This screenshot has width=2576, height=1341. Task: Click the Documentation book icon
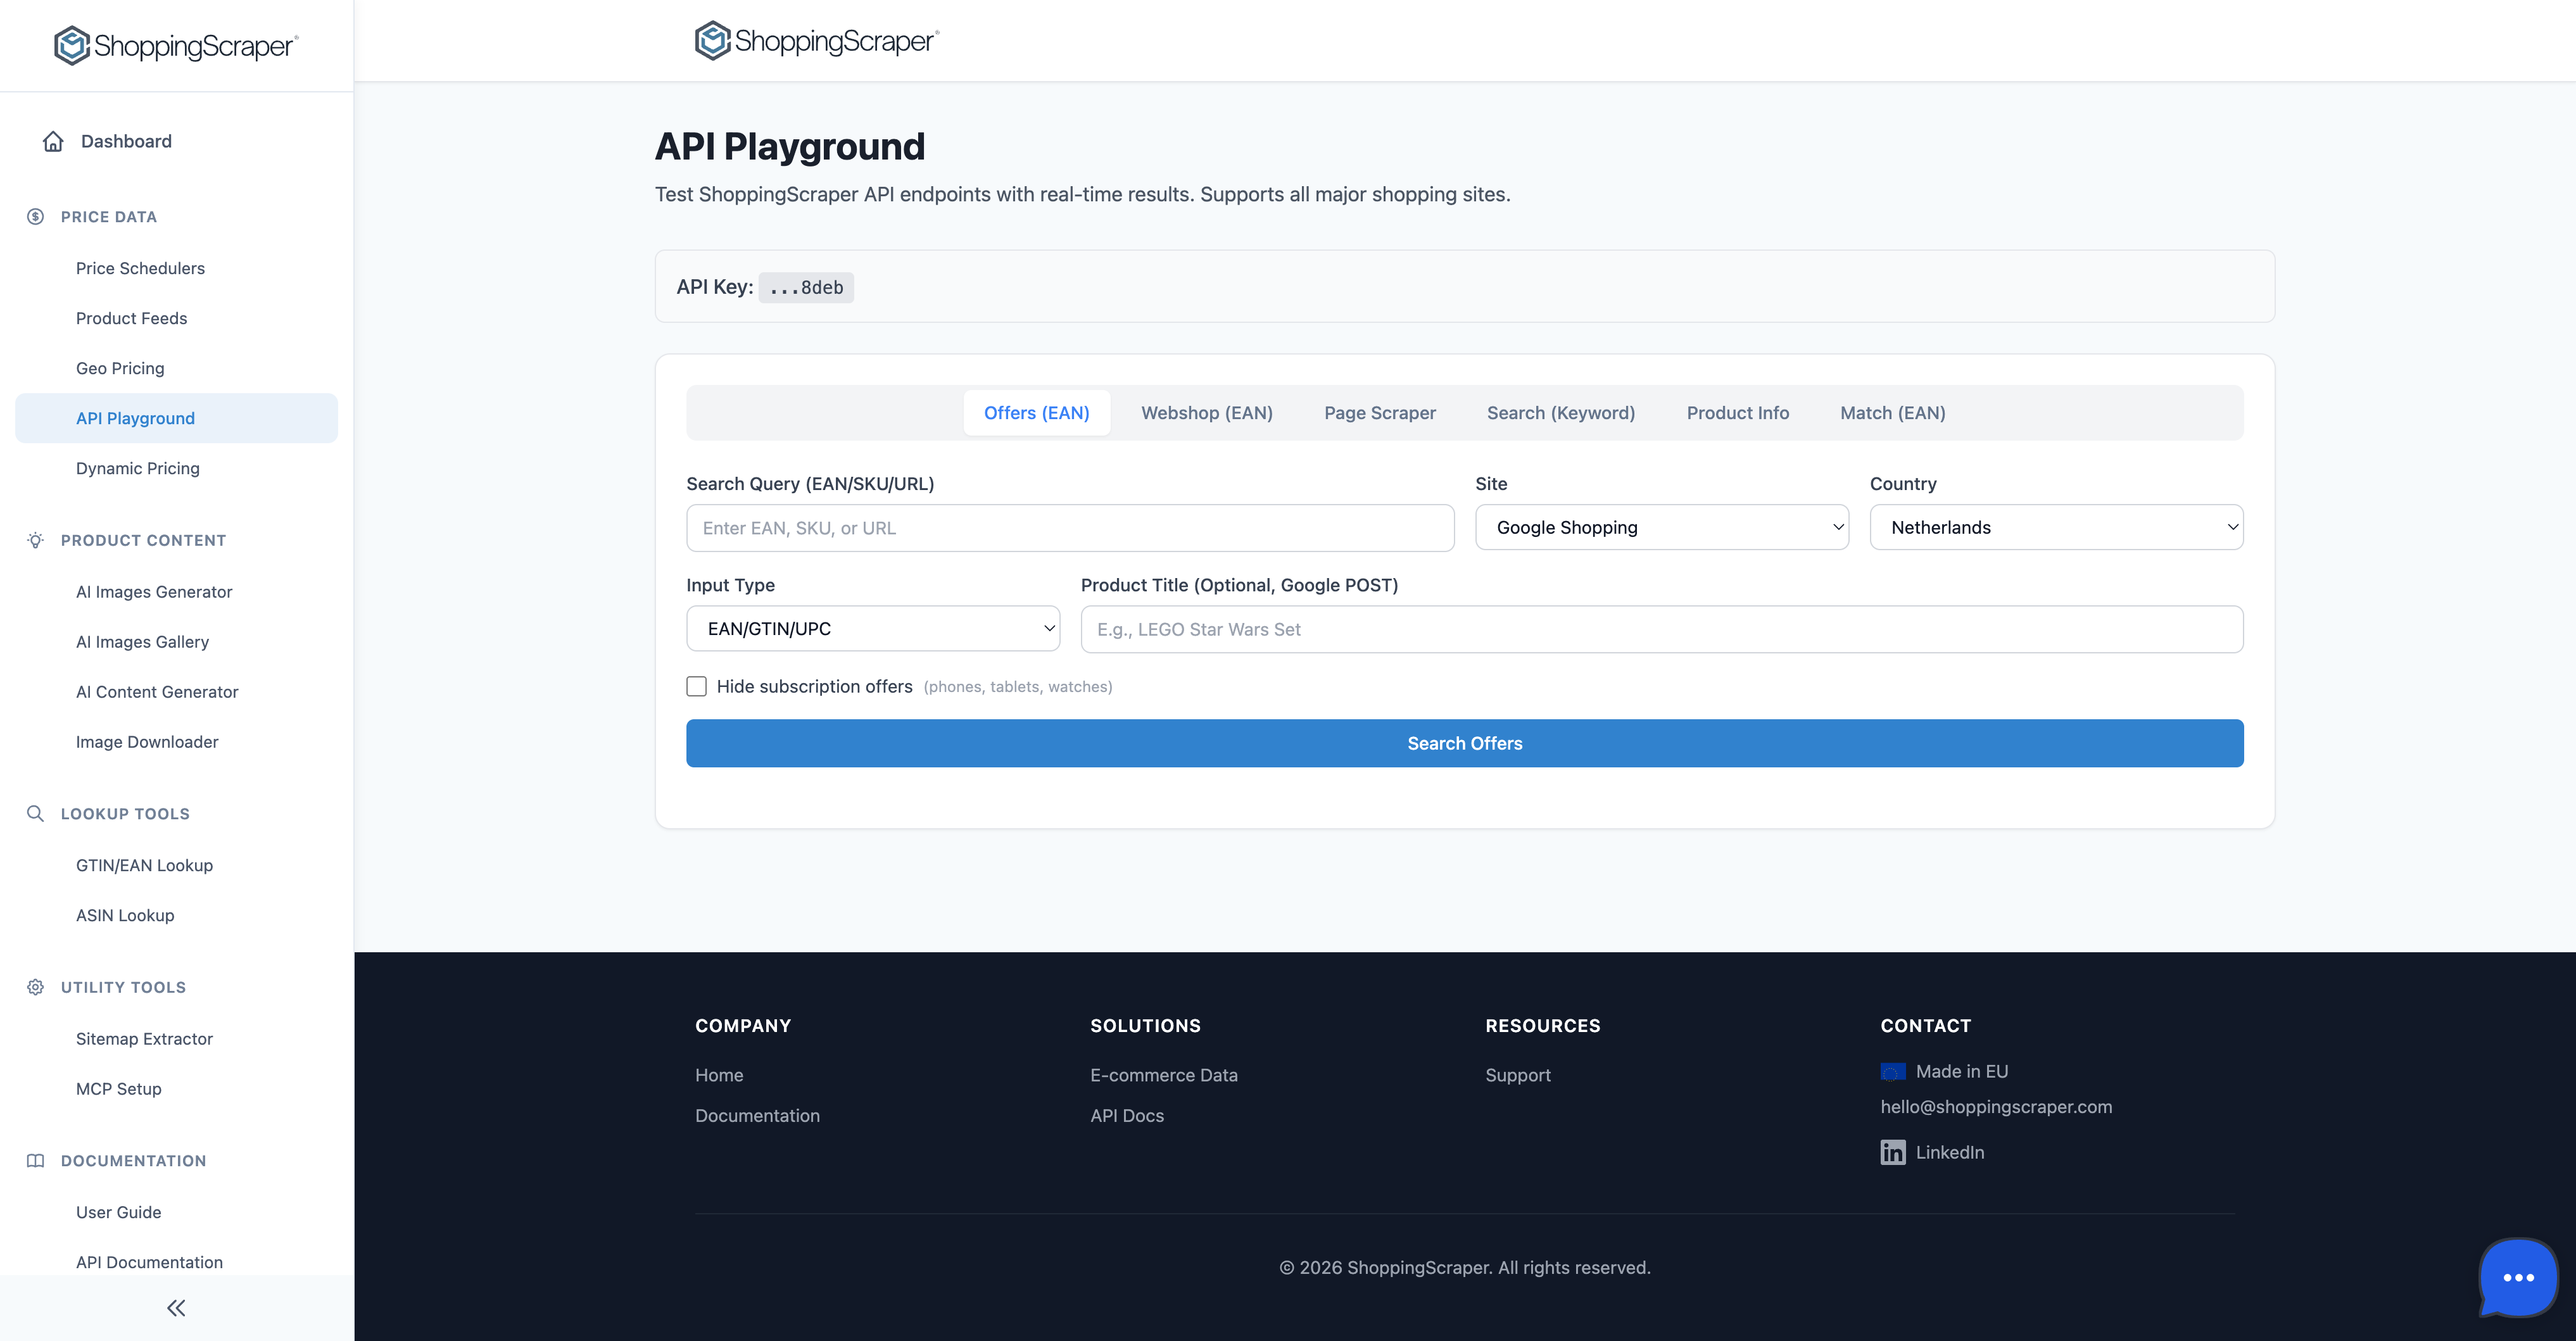[34, 1160]
